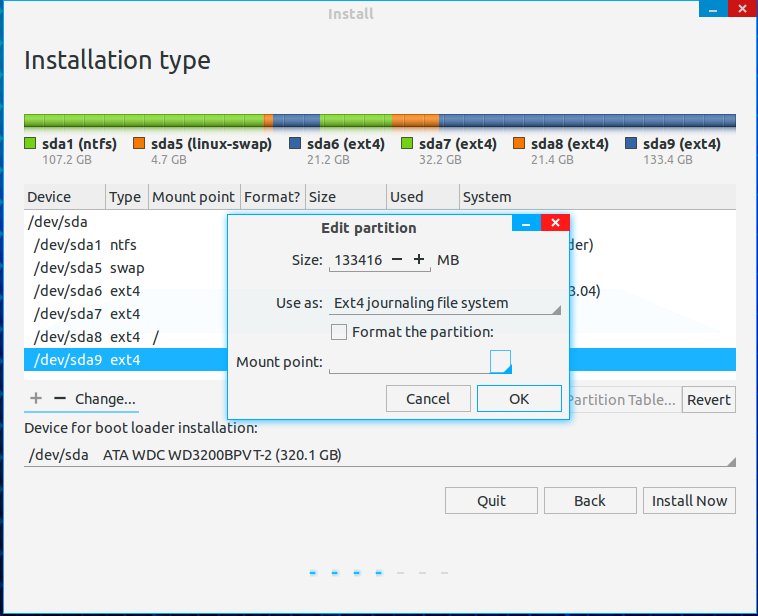Expand the Mount point dropdown arrow
The width and height of the screenshot is (758, 616).
pyautogui.click(x=501, y=361)
